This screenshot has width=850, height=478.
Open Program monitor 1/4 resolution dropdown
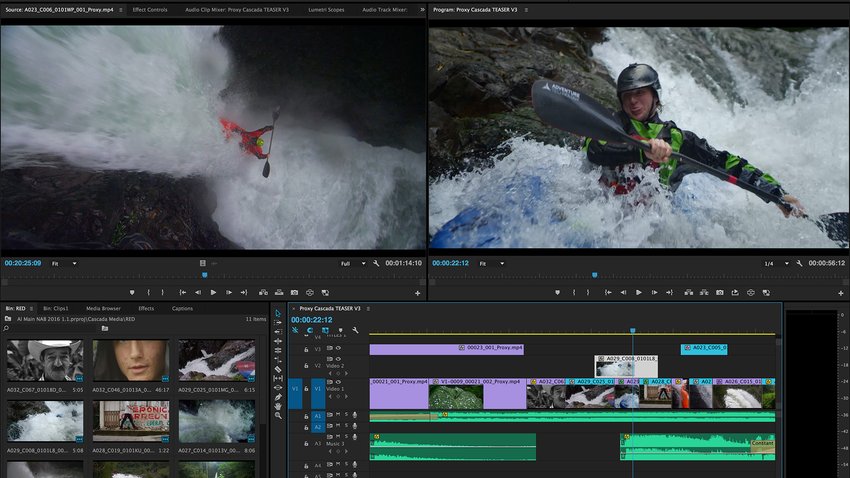tap(776, 263)
